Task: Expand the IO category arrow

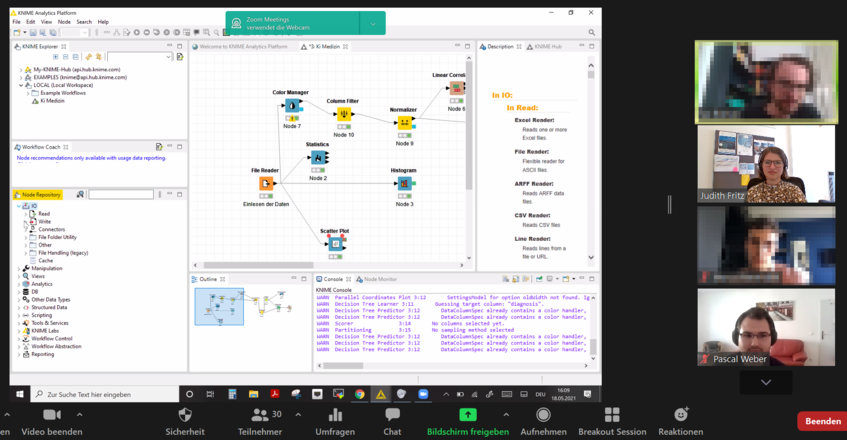Action: [x=19, y=206]
